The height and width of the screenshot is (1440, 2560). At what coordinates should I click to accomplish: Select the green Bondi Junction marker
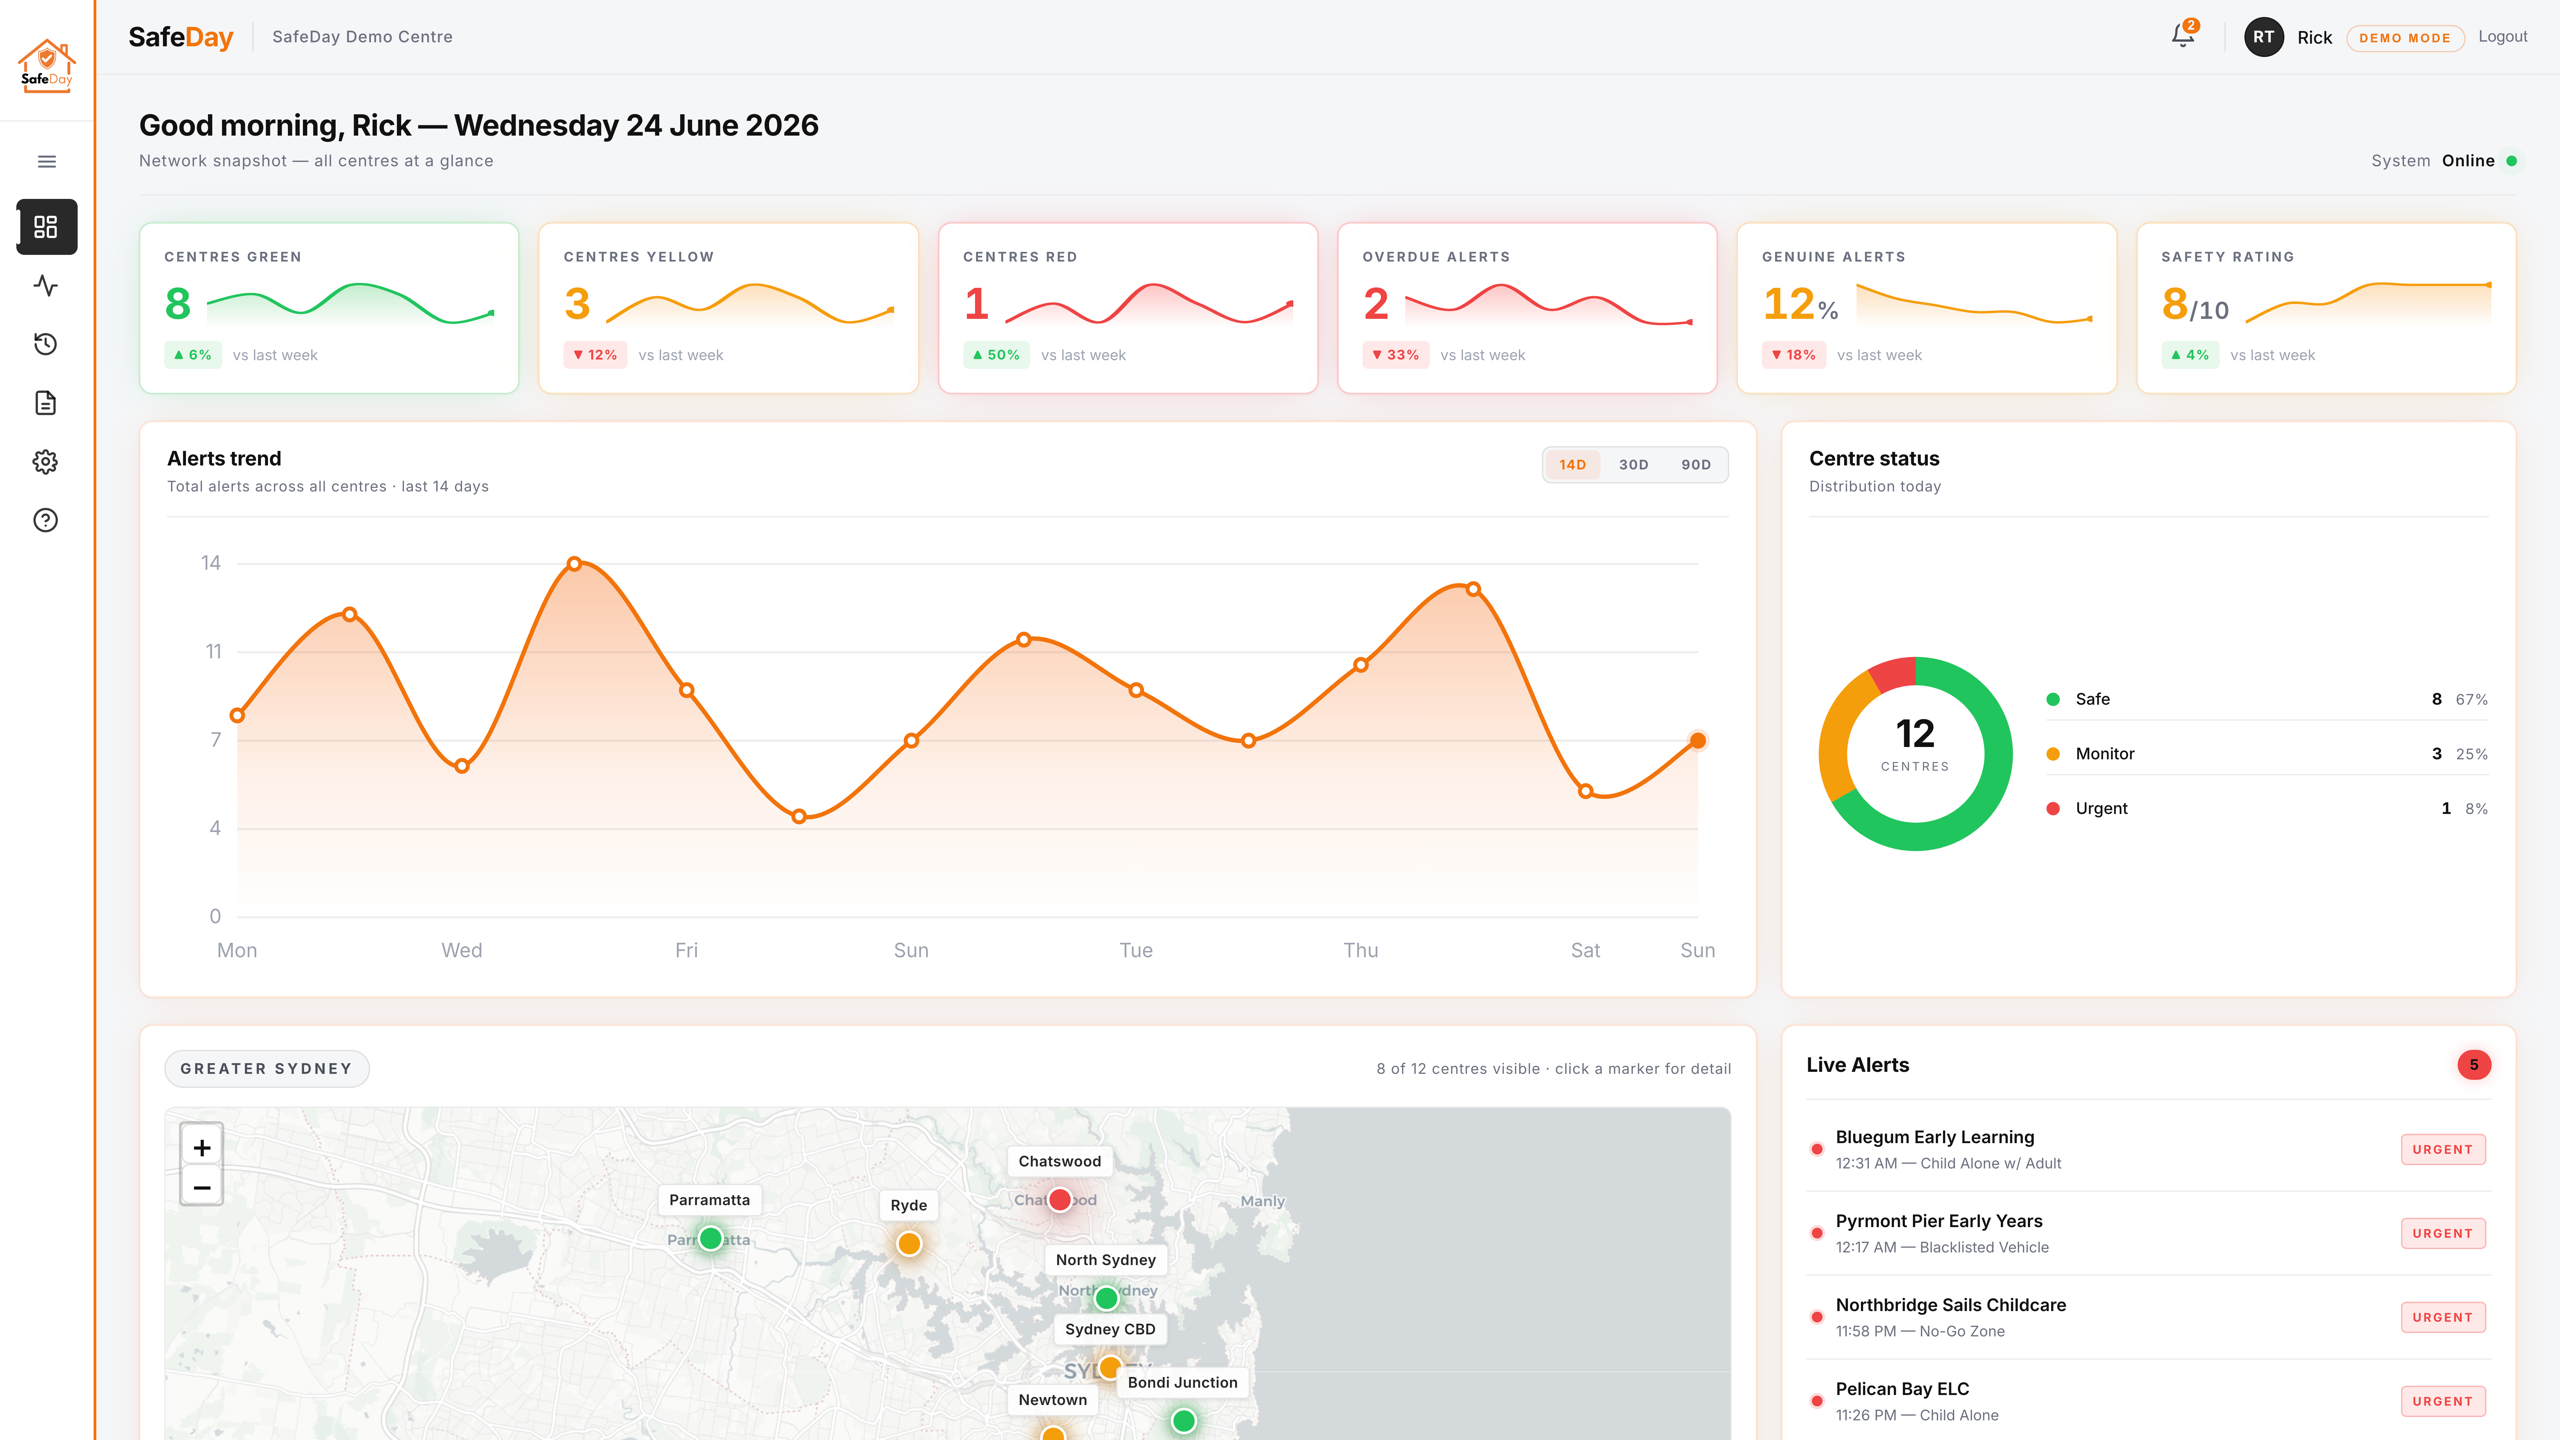(1184, 1420)
